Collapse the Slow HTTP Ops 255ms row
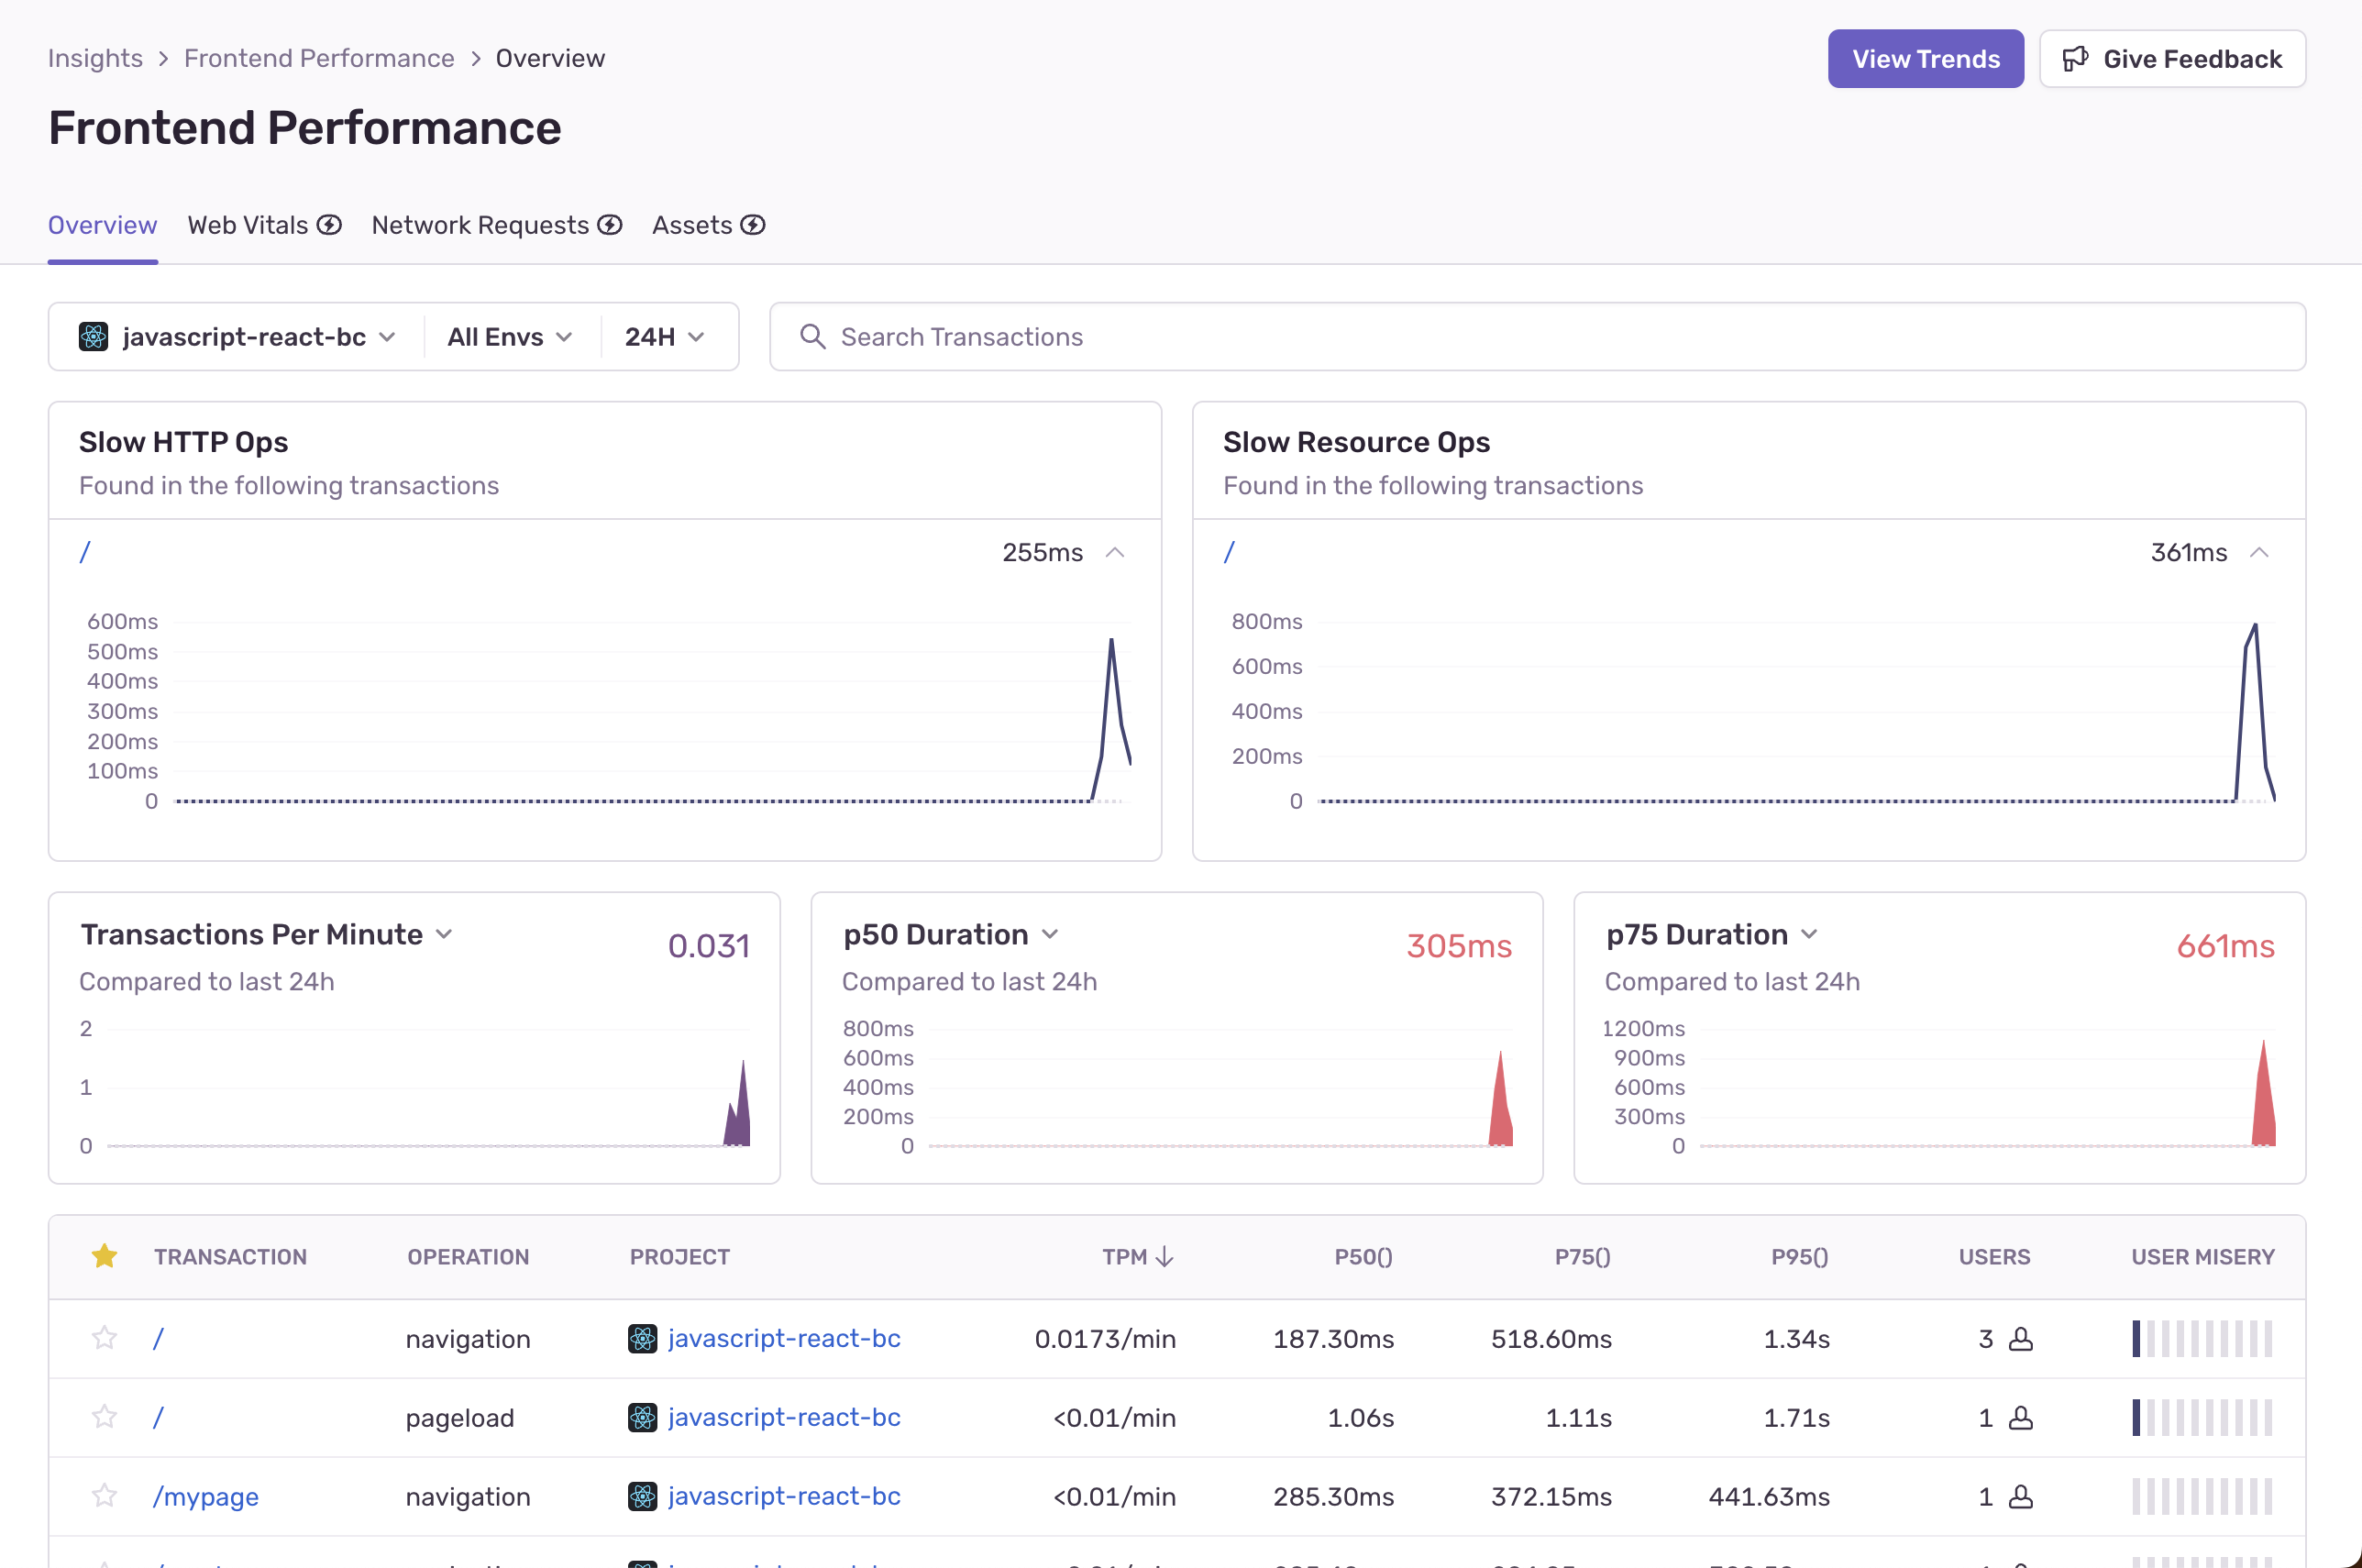2362x1568 pixels. [1115, 552]
